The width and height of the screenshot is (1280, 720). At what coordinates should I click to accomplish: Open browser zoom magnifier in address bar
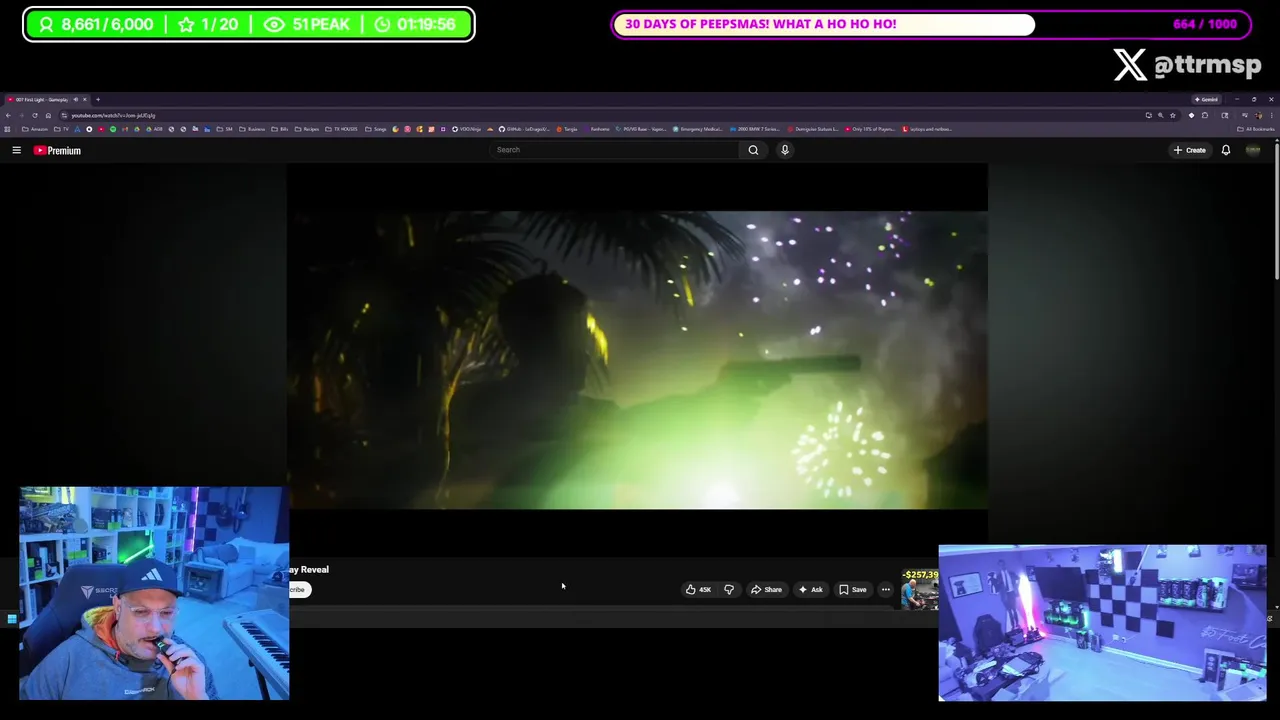1160,115
